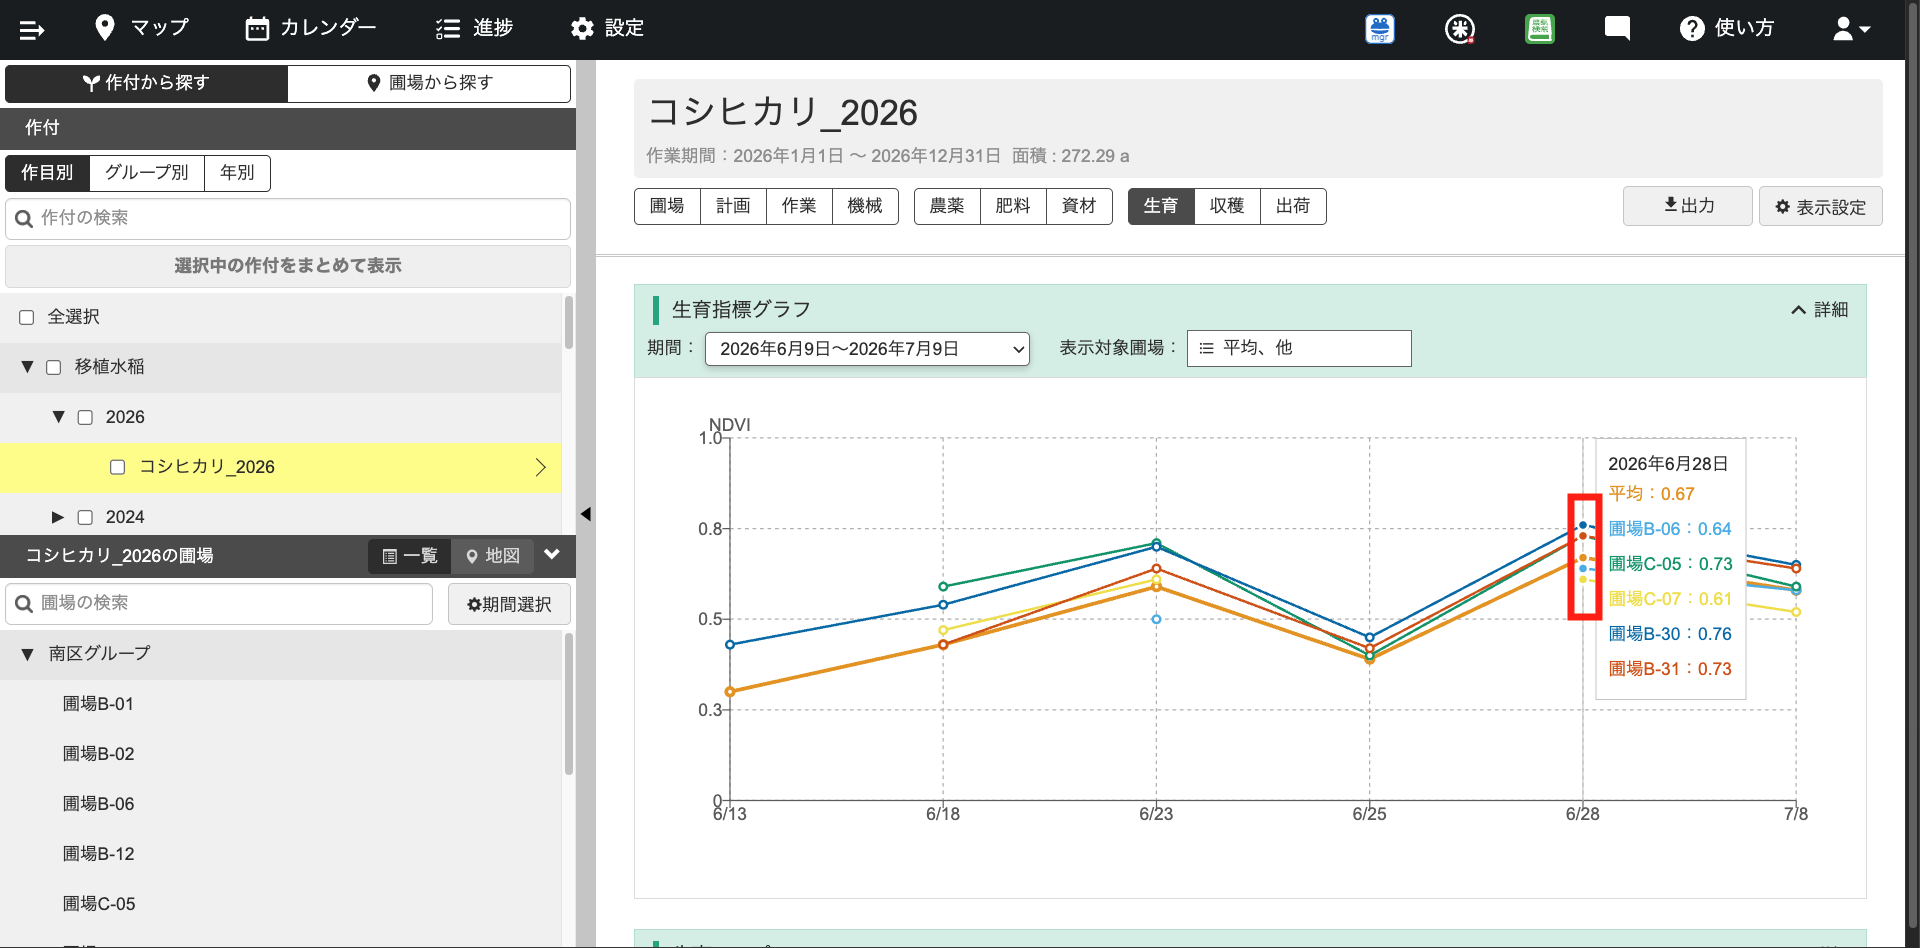The width and height of the screenshot is (1920, 948).
Task: Focus the 作付の検索 input
Action: (x=288, y=219)
